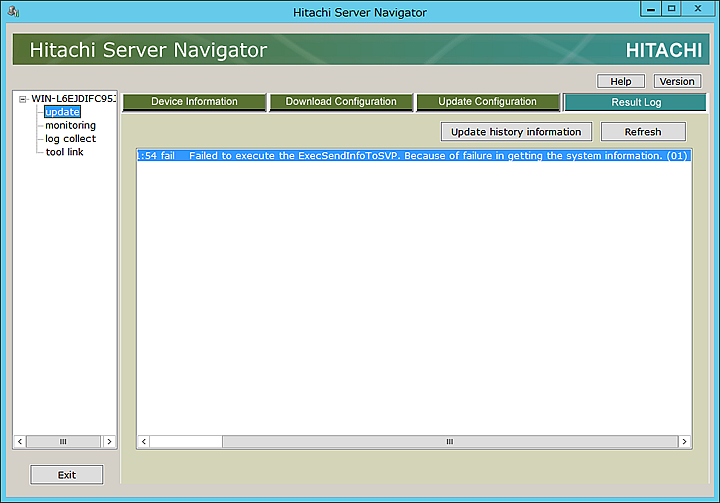
Task: Click the log list right scroll arrow
Action: (x=684, y=441)
